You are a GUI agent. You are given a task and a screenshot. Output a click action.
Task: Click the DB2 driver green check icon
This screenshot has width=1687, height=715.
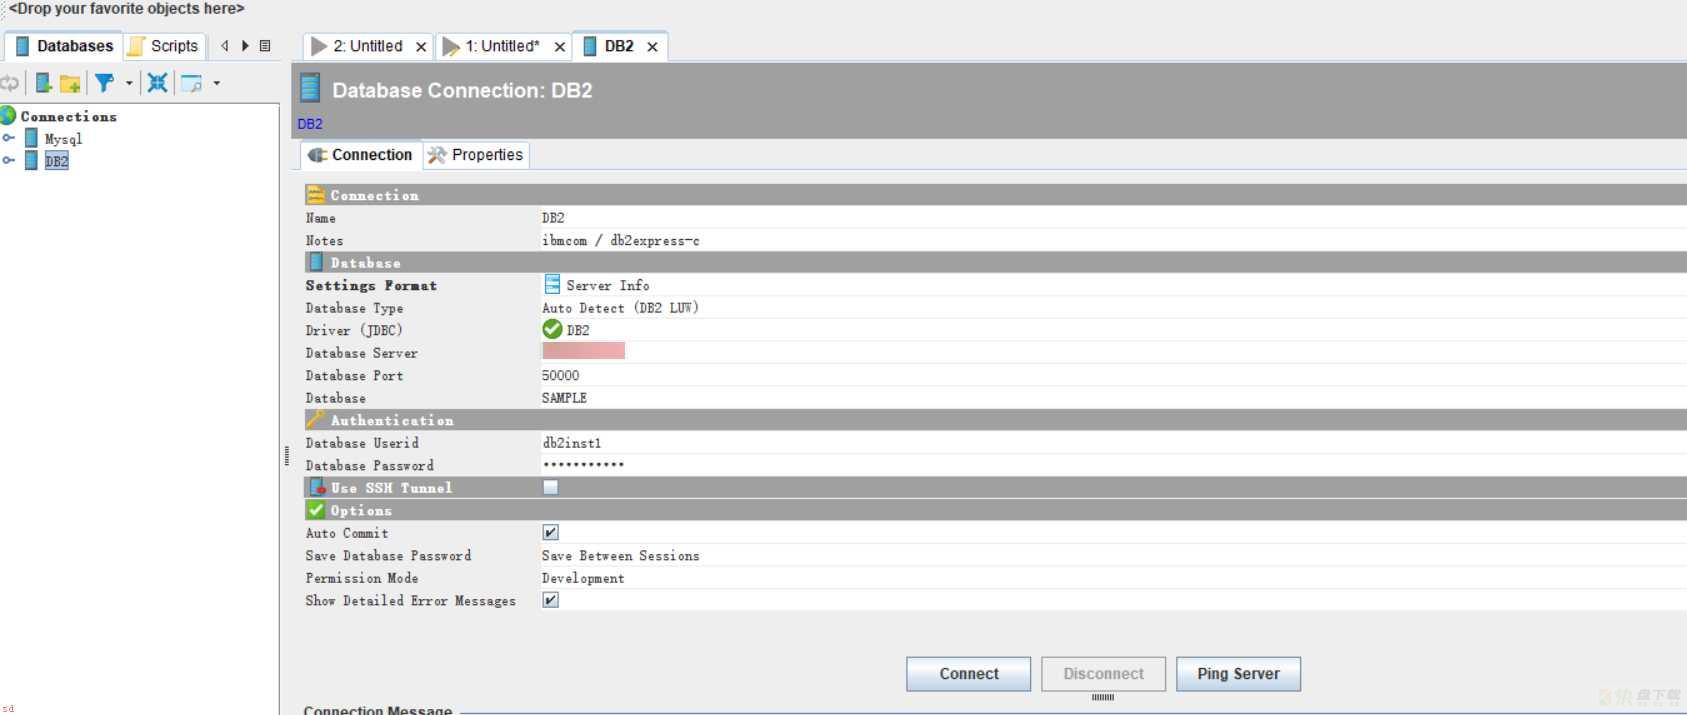coord(552,329)
